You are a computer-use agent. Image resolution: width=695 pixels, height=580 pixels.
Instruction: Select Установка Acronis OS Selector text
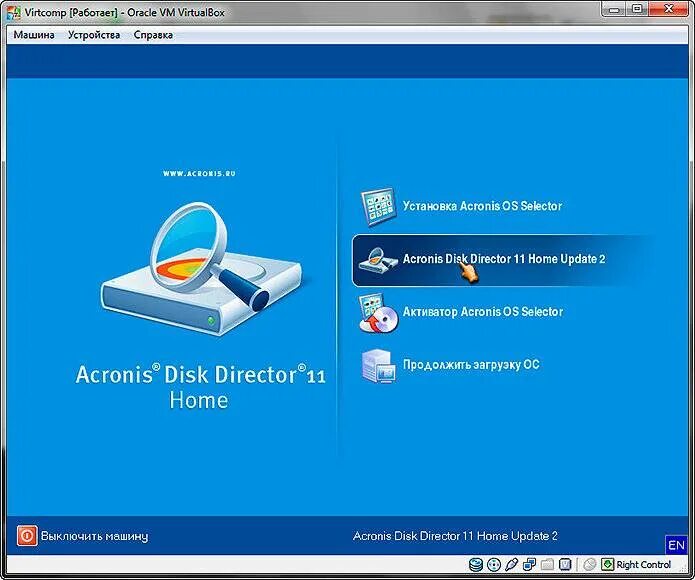(x=482, y=206)
